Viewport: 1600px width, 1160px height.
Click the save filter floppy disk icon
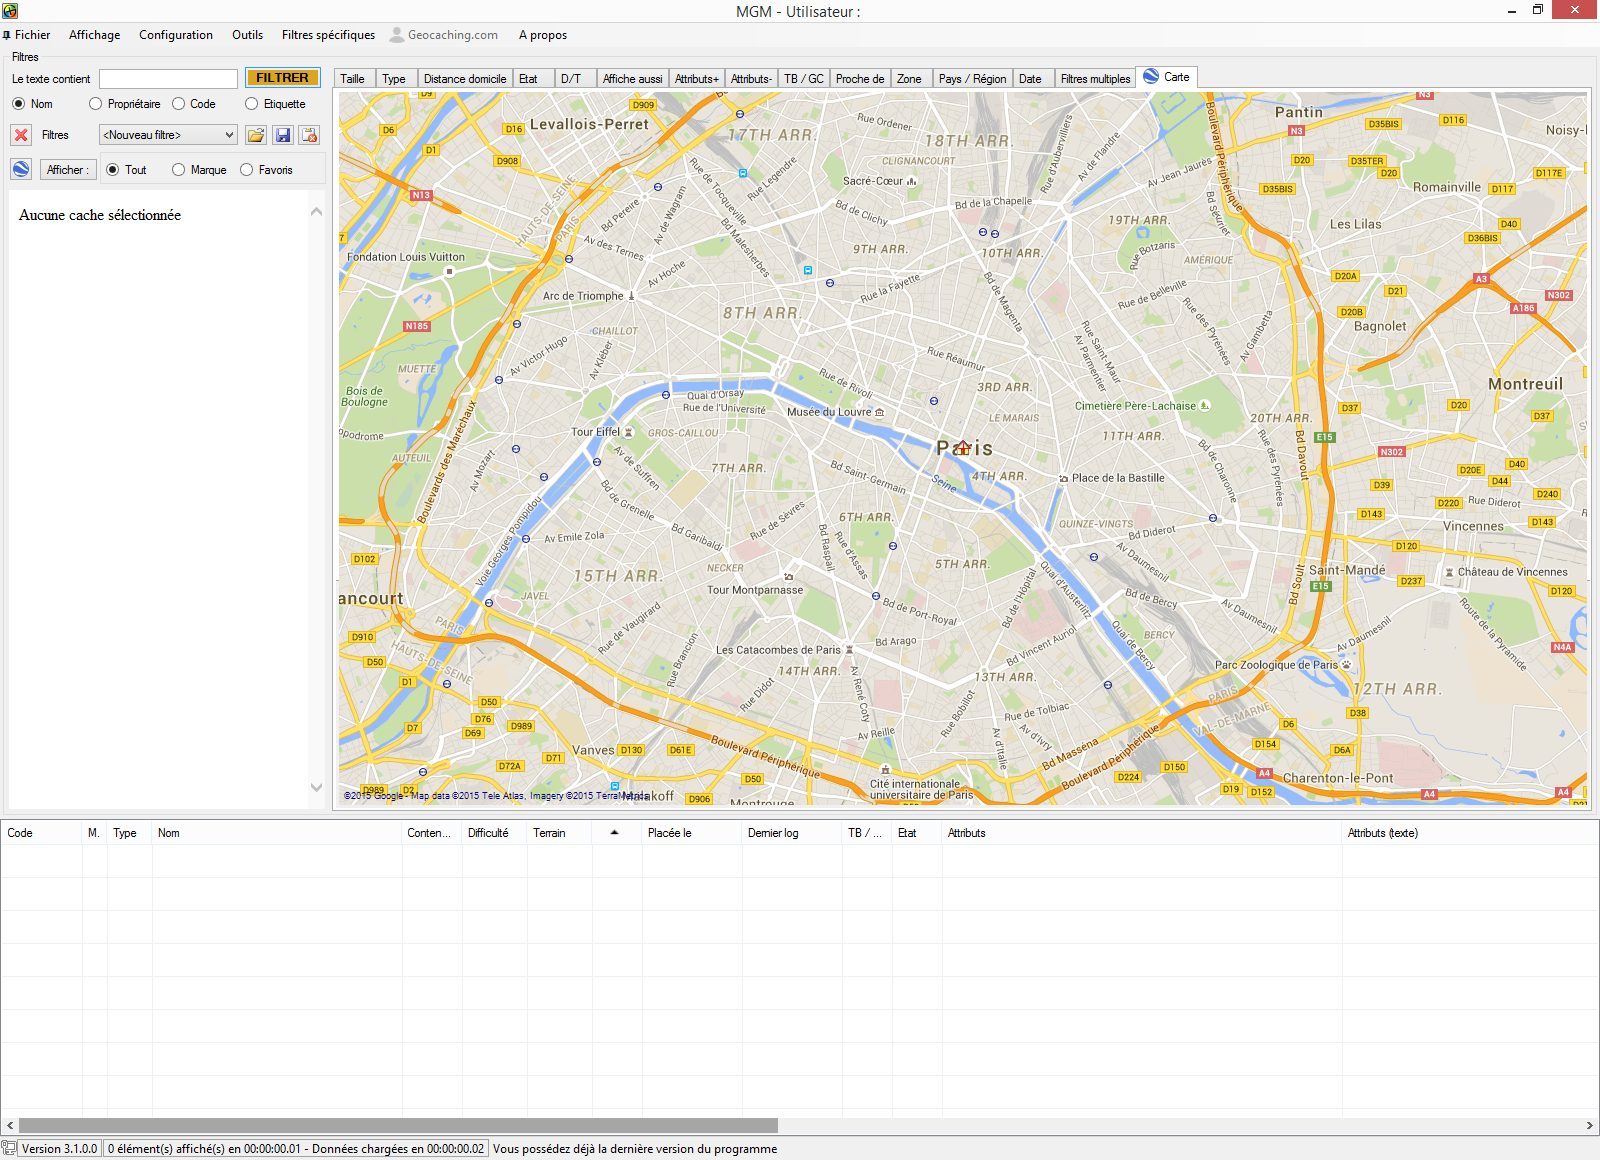click(283, 135)
